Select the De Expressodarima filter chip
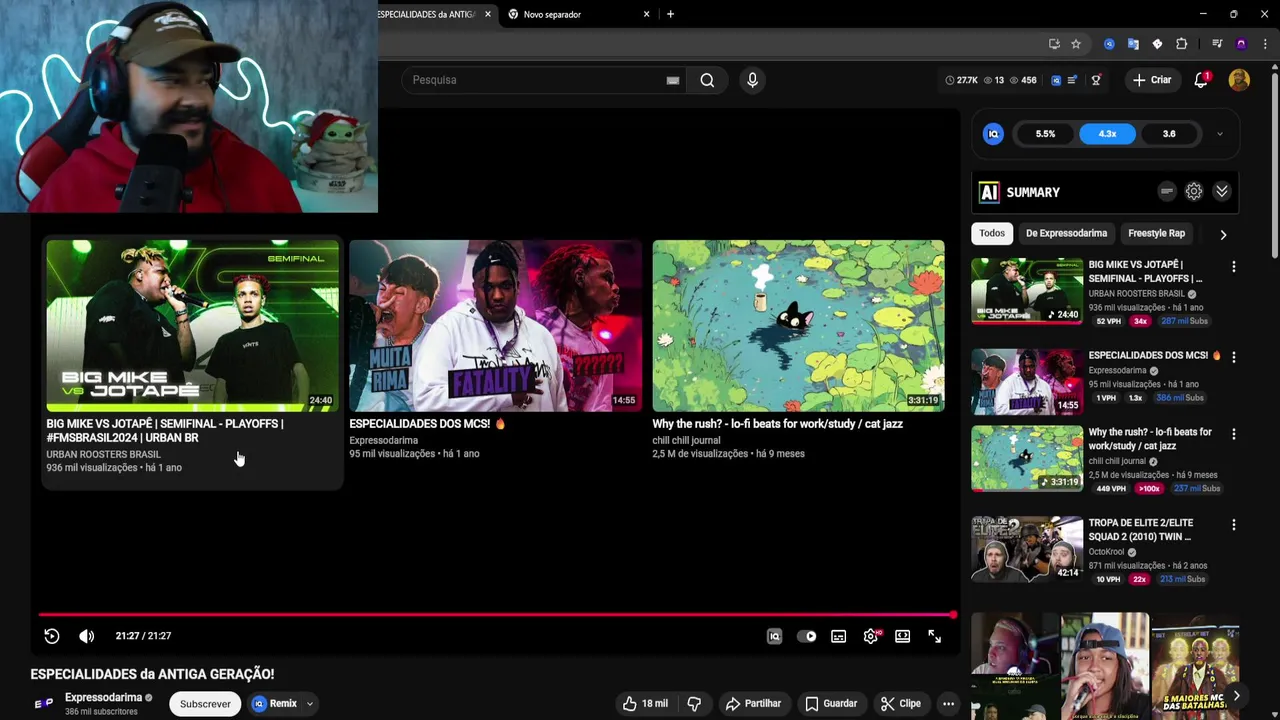Screen dimensions: 1280x720 1066,234
